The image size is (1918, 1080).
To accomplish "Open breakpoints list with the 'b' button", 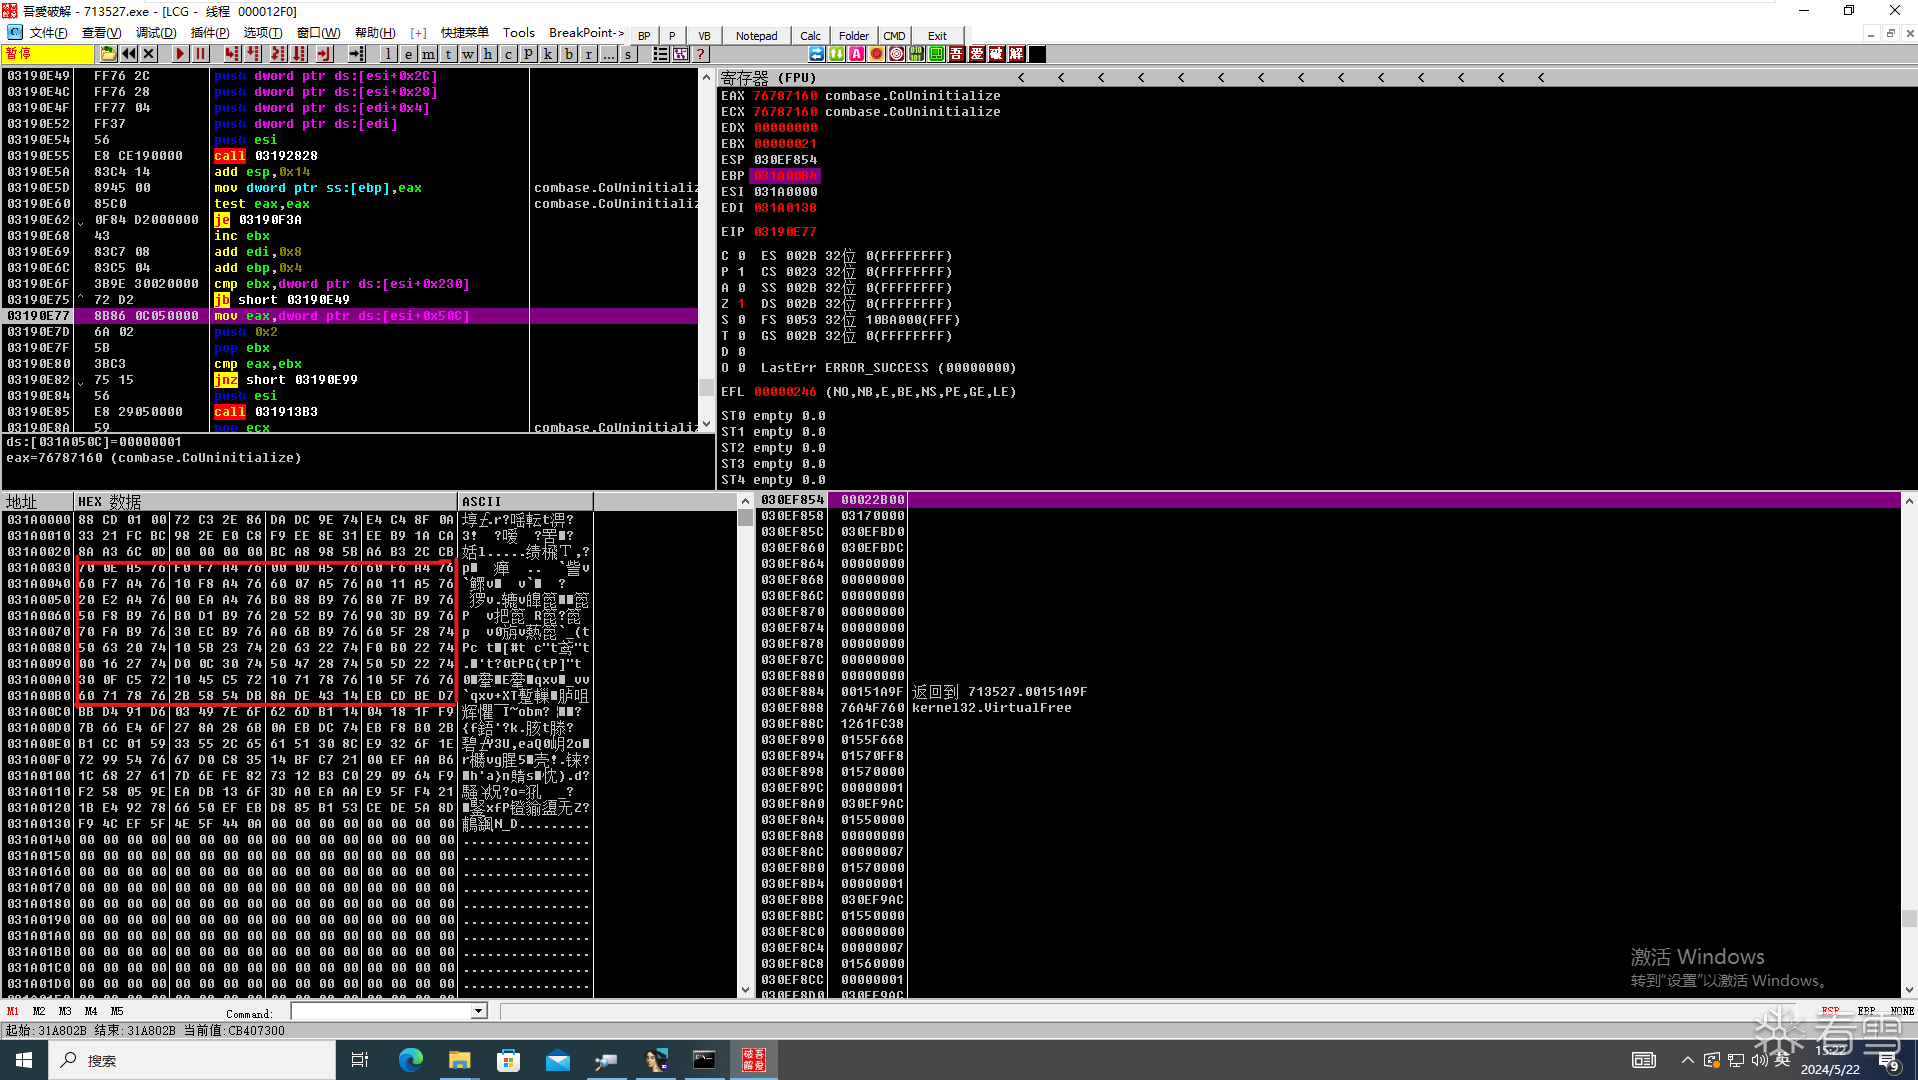I will 568,54.
